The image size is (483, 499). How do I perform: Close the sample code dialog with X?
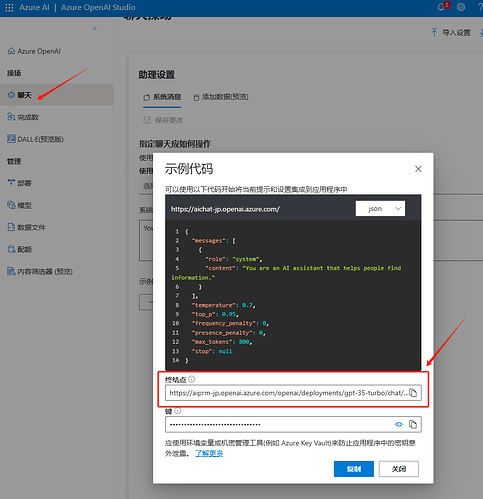(418, 169)
